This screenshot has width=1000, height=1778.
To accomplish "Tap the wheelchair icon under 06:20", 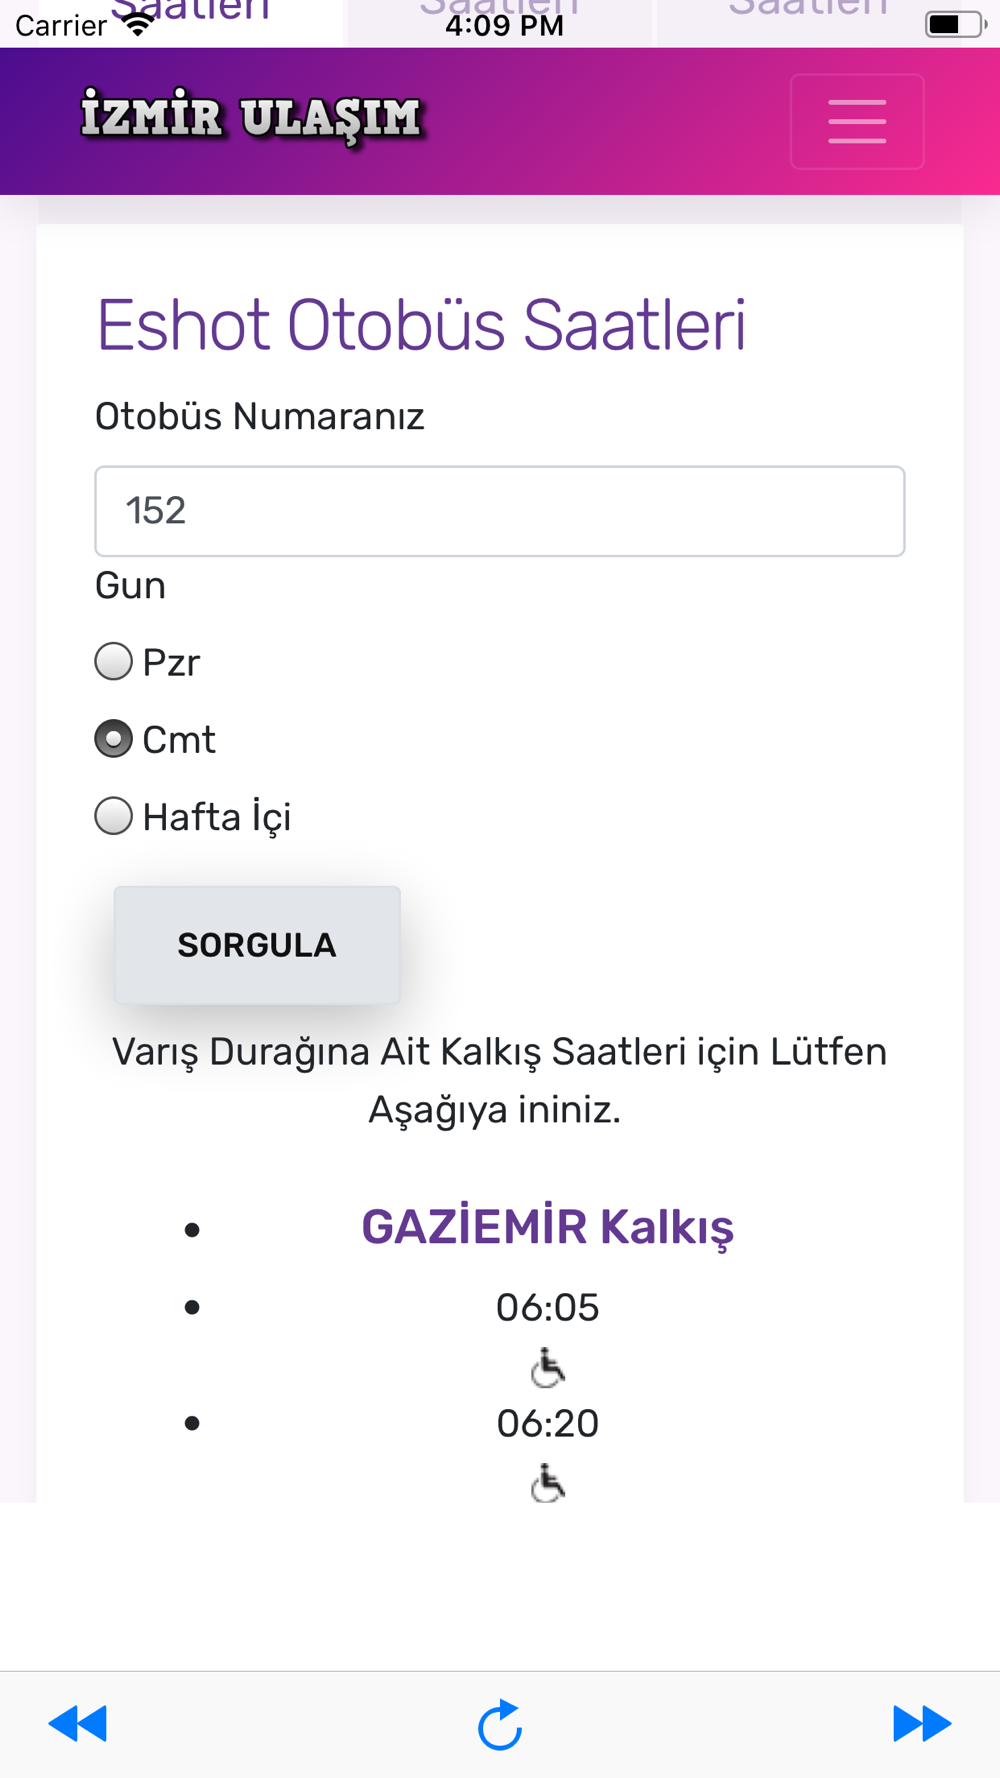I will pyautogui.click(x=548, y=1483).
